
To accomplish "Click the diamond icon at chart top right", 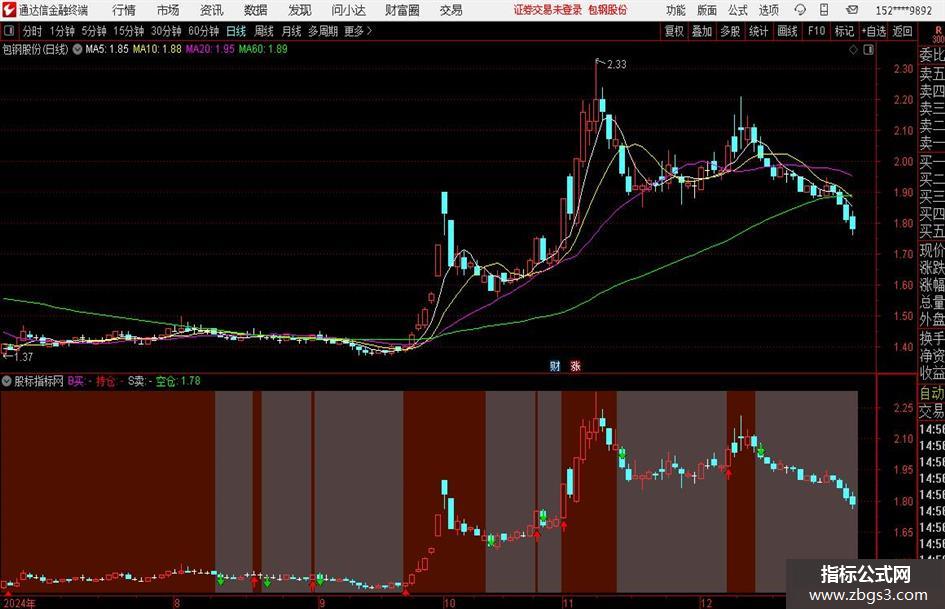I will click(x=853, y=50).
